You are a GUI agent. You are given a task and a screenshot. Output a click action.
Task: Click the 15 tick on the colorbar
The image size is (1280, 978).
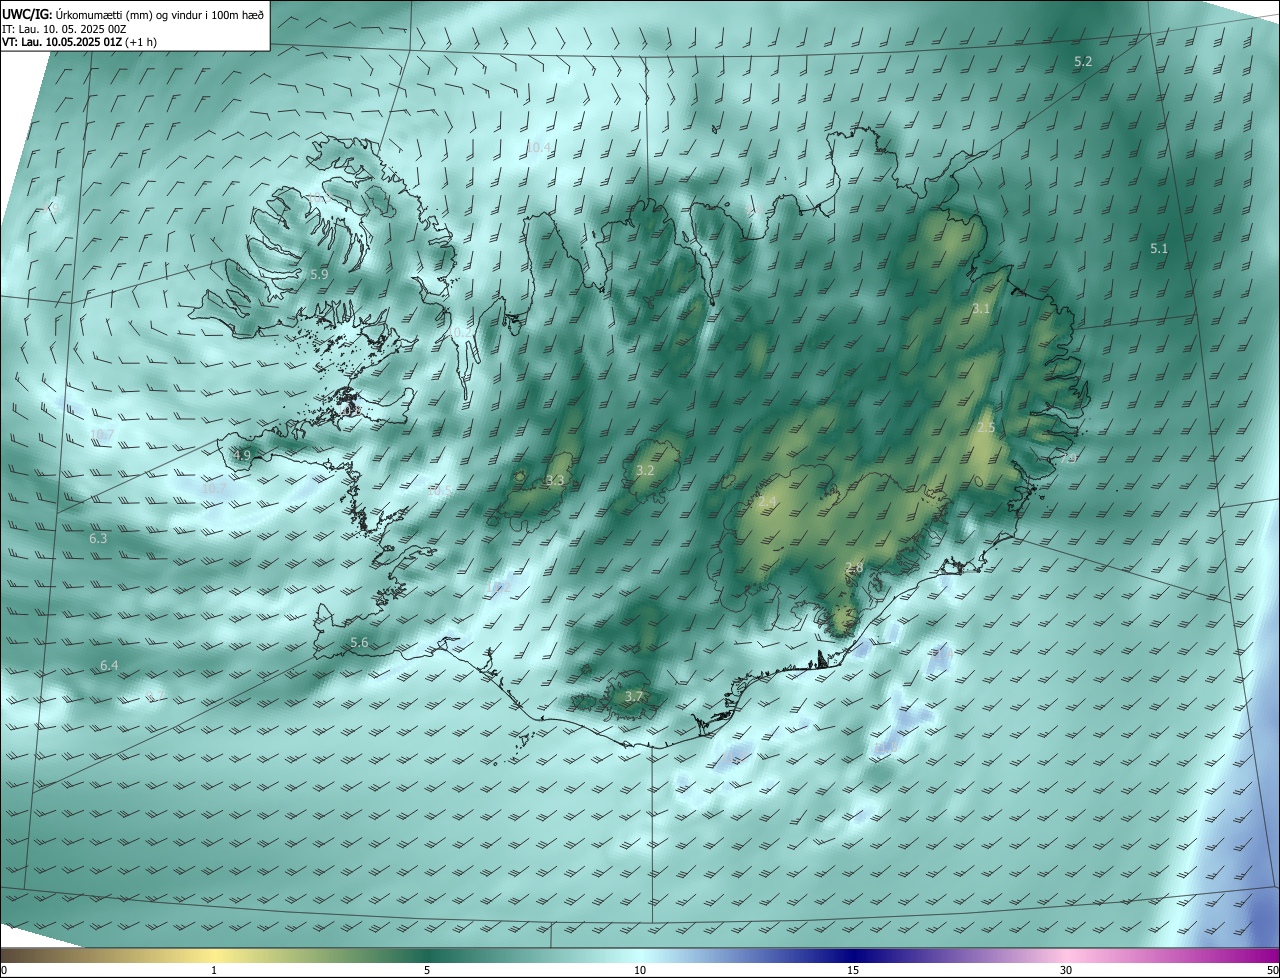(x=853, y=970)
